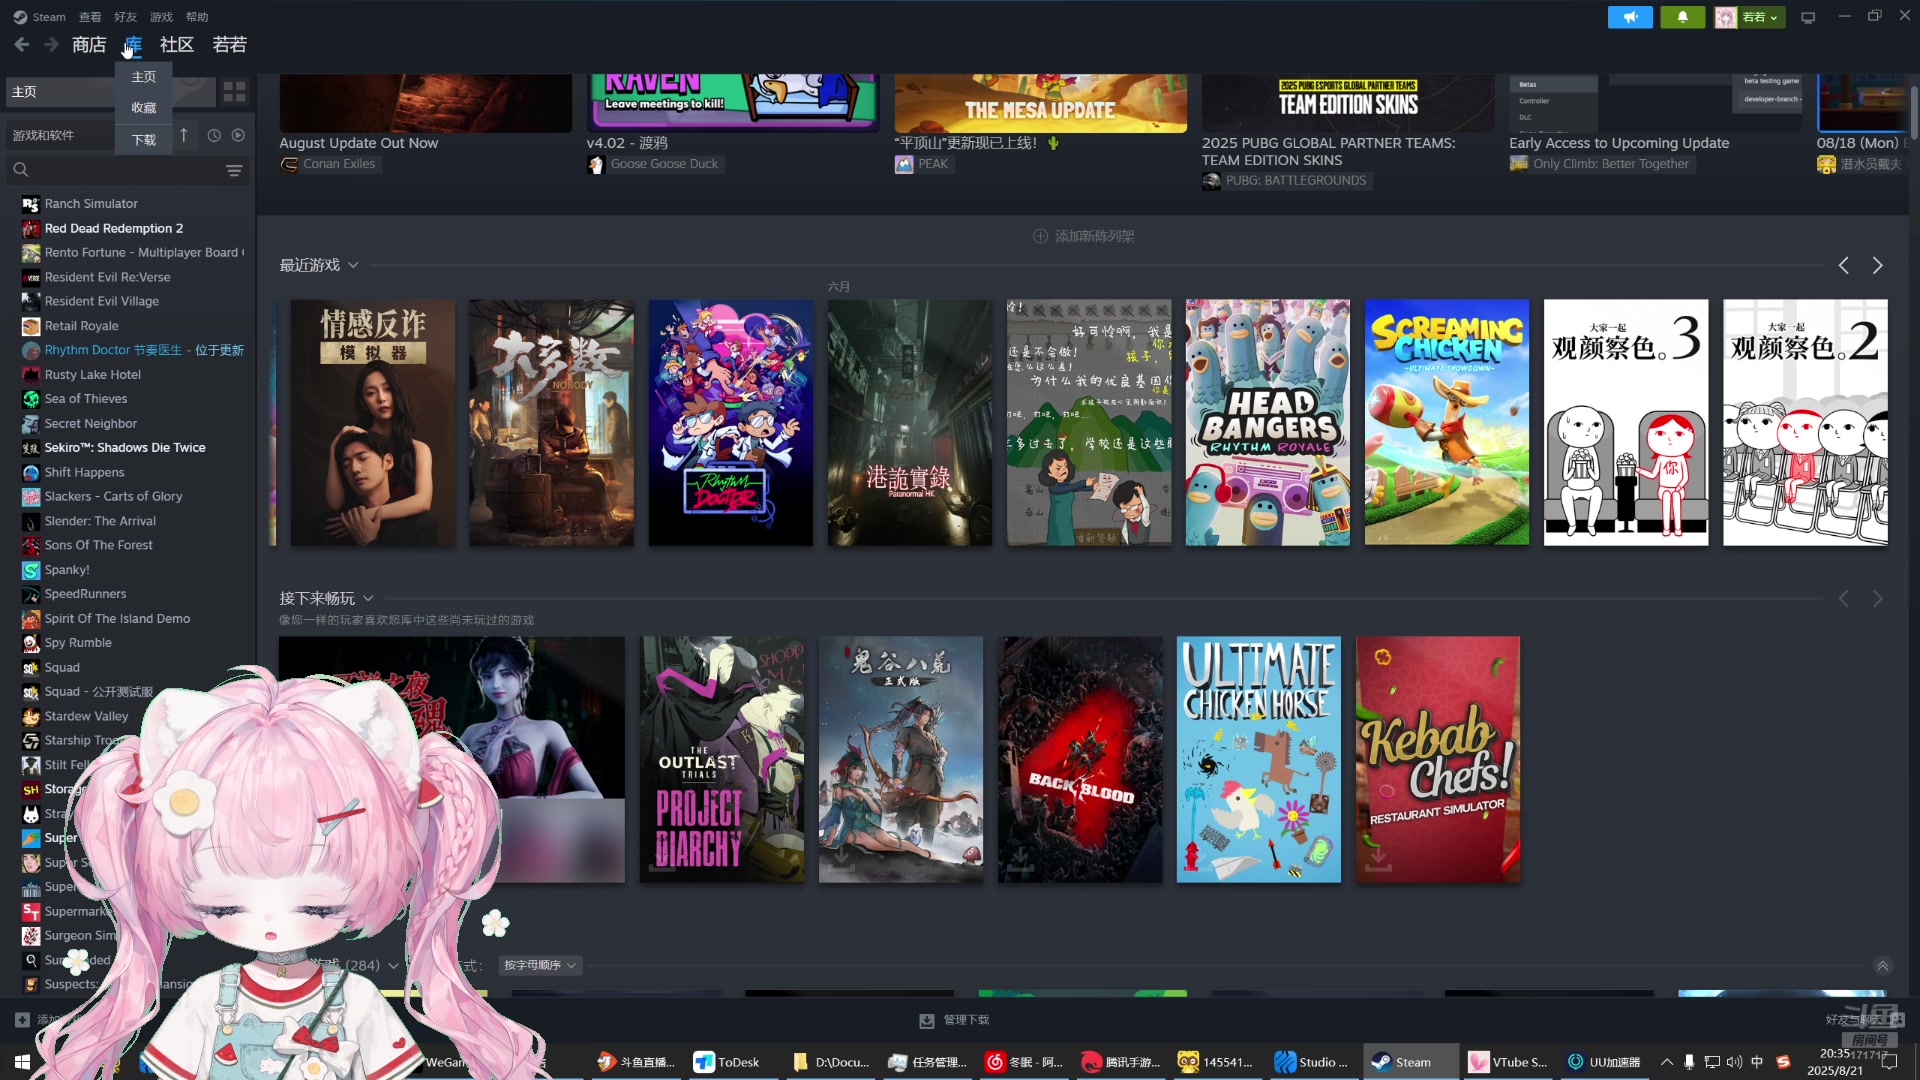Open the Ultimate Chicken Horse cover

coord(1258,760)
